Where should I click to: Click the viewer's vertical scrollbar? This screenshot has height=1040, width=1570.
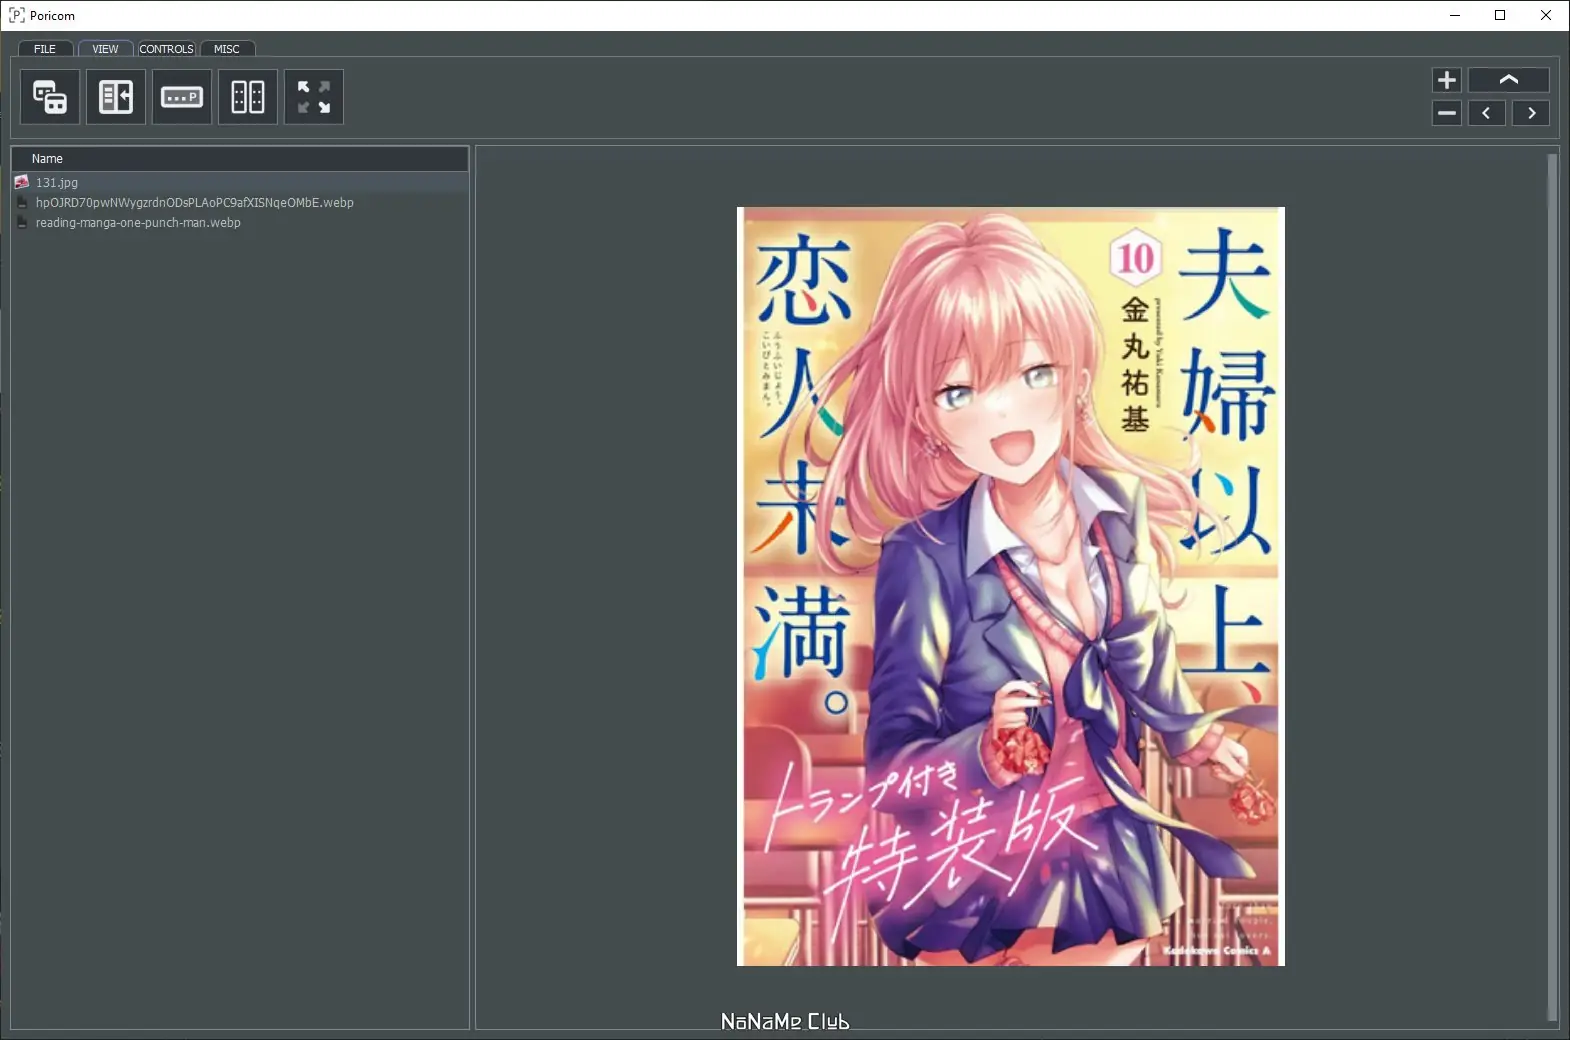tap(1552, 587)
